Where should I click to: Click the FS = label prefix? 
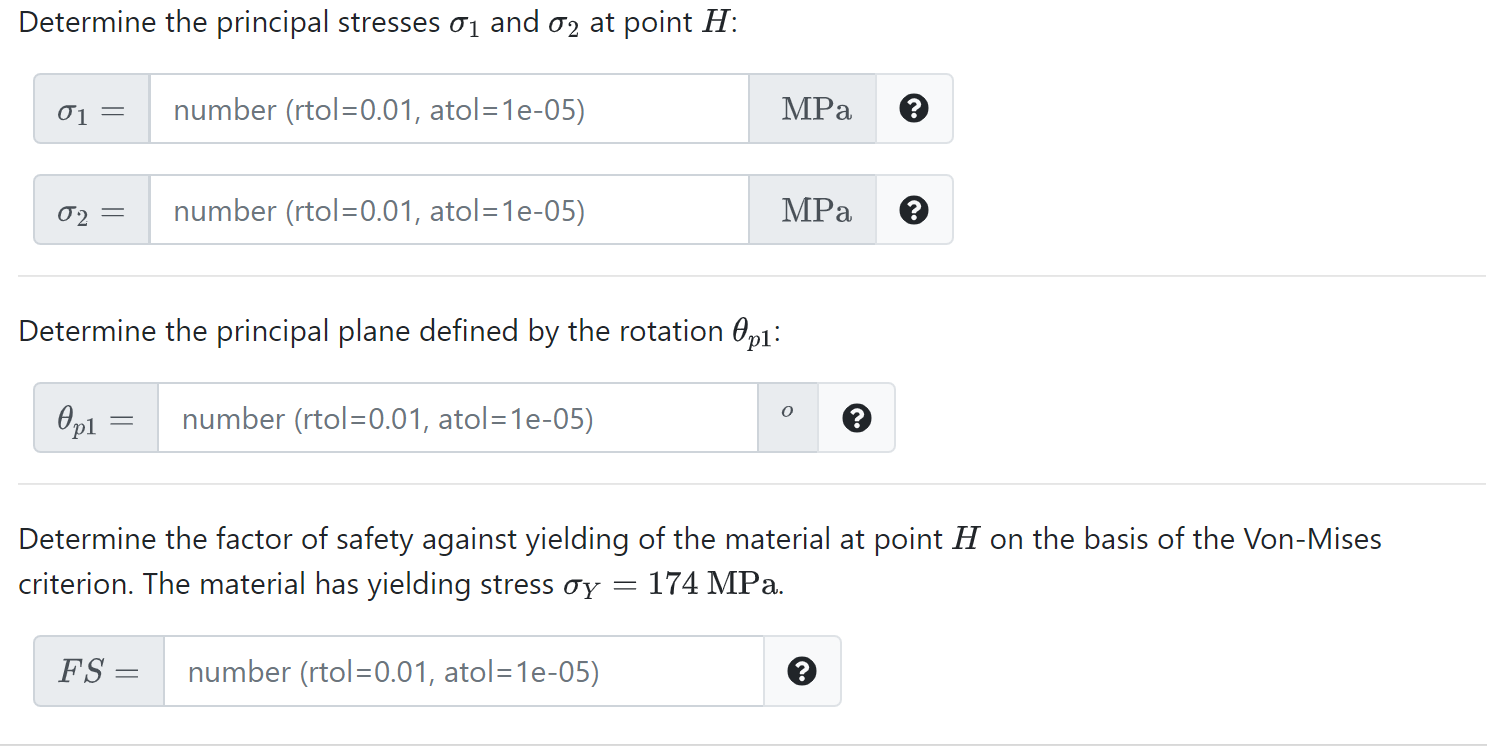point(98,672)
